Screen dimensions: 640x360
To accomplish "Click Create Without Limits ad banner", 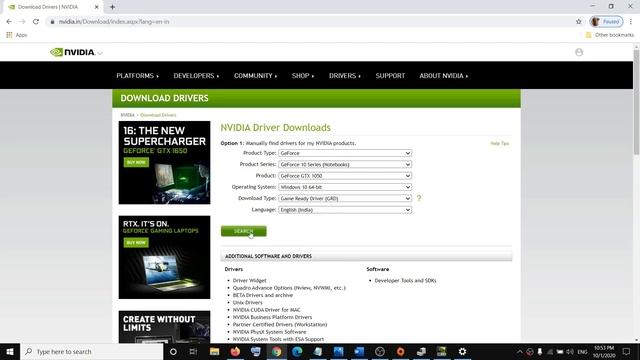I will tap(164, 327).
